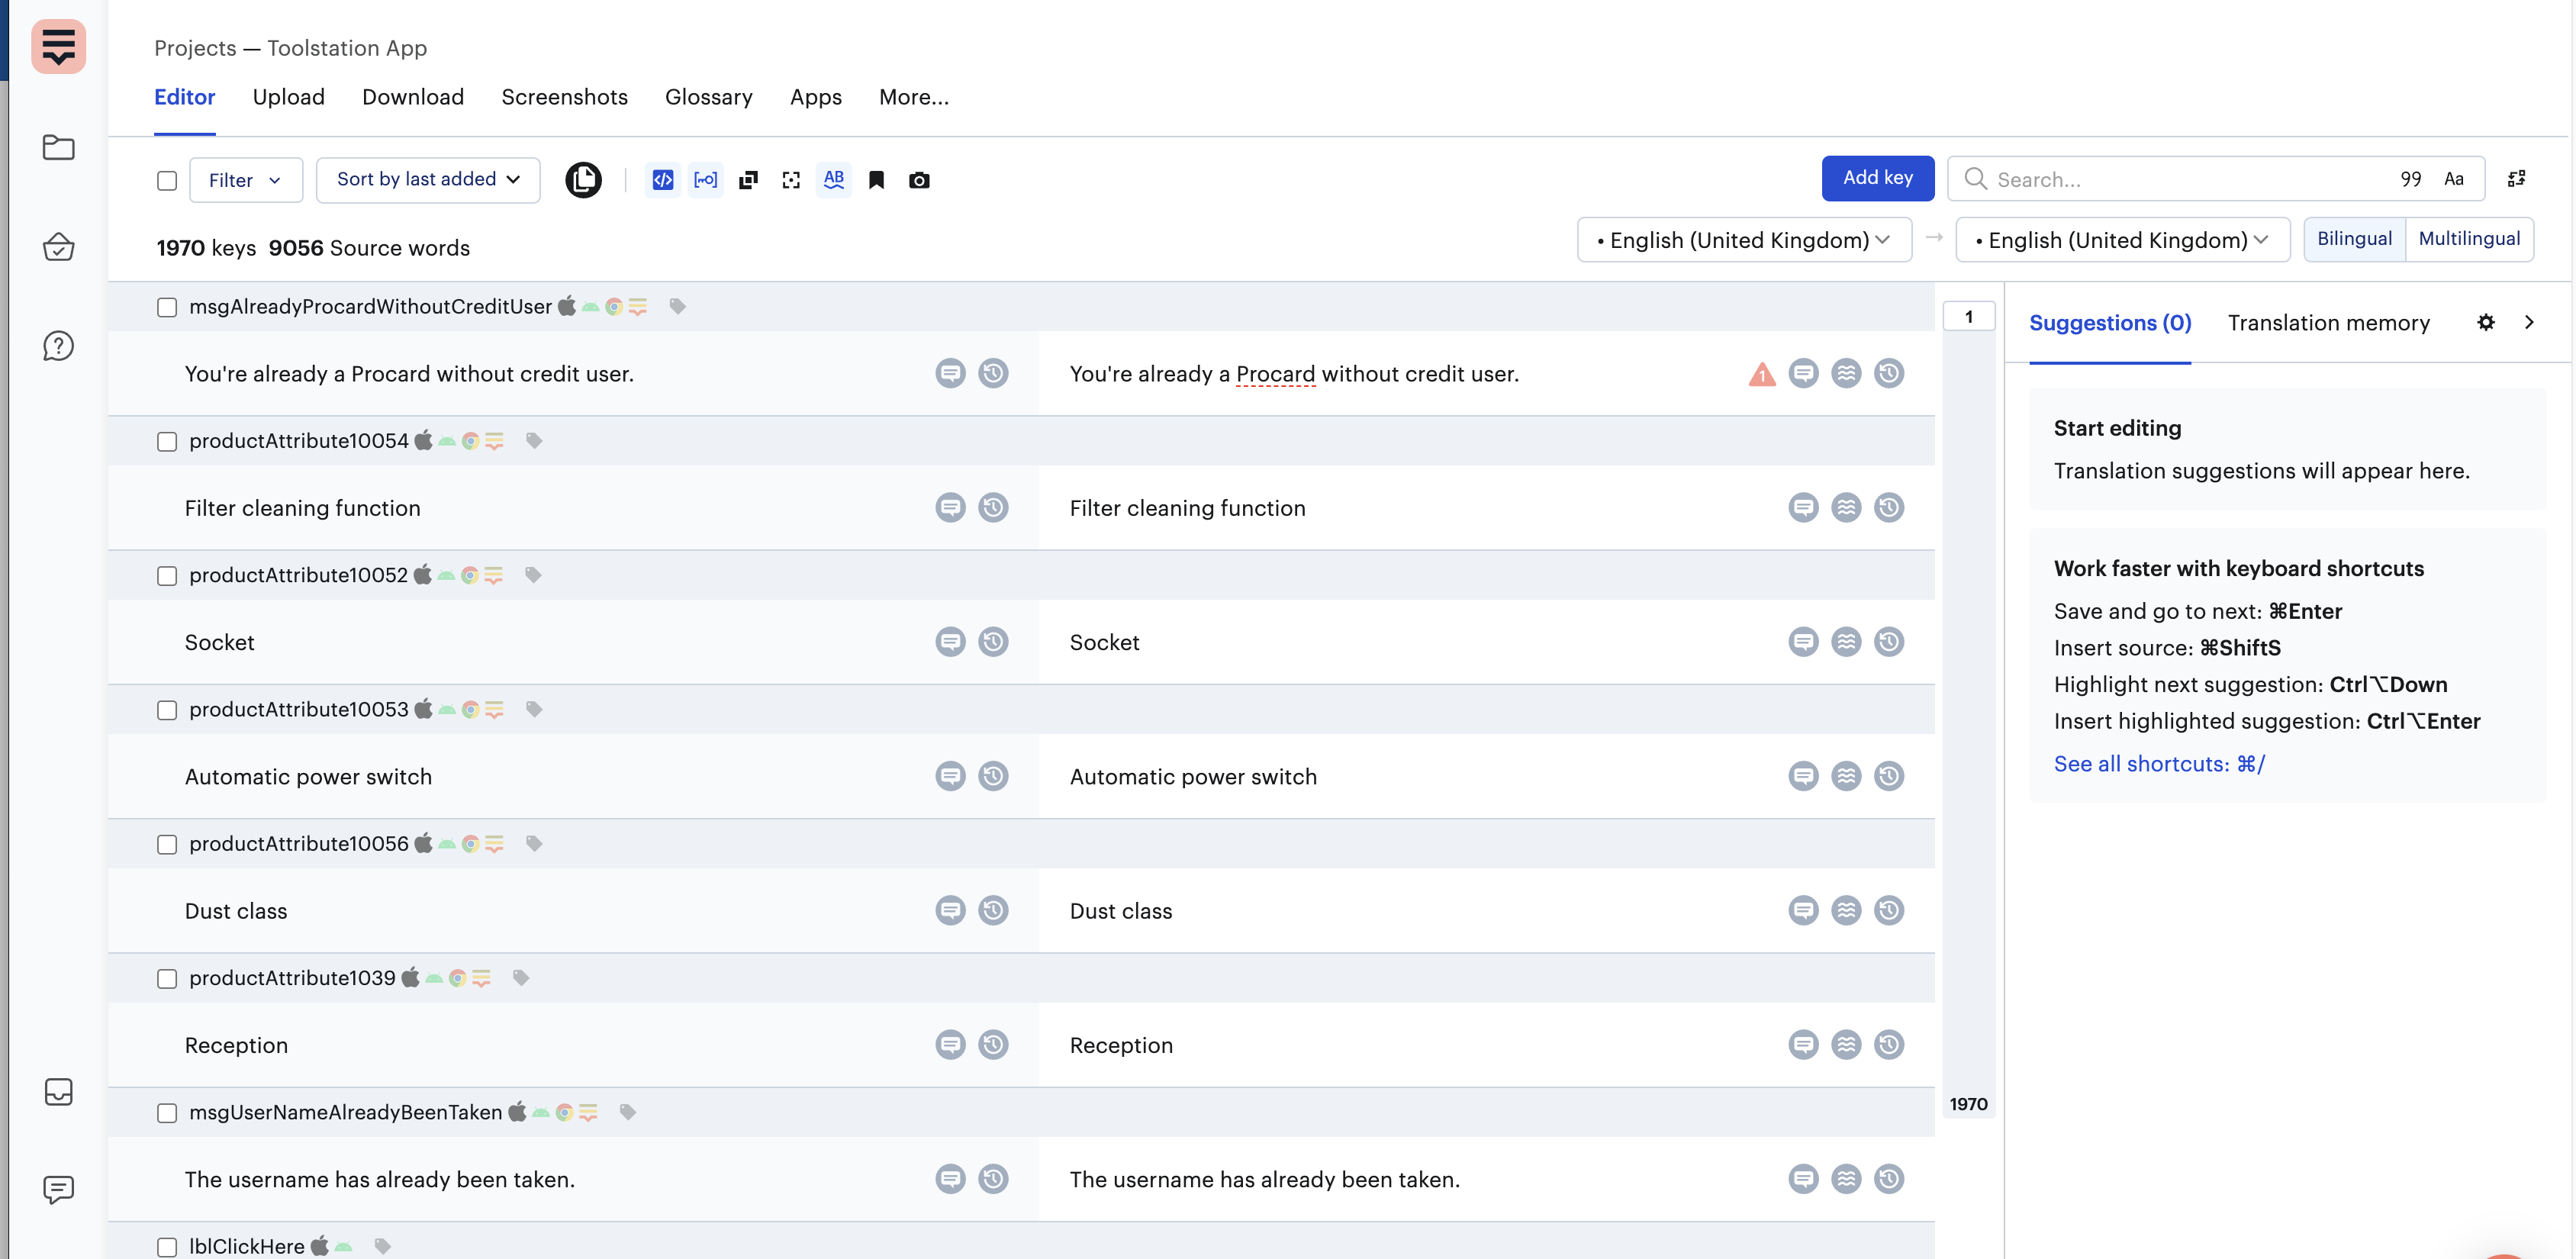The width and height of the screenshot is (2576, 1259).
Task: Toggle the HTML code view icon
Action: (x=662, y=180)
